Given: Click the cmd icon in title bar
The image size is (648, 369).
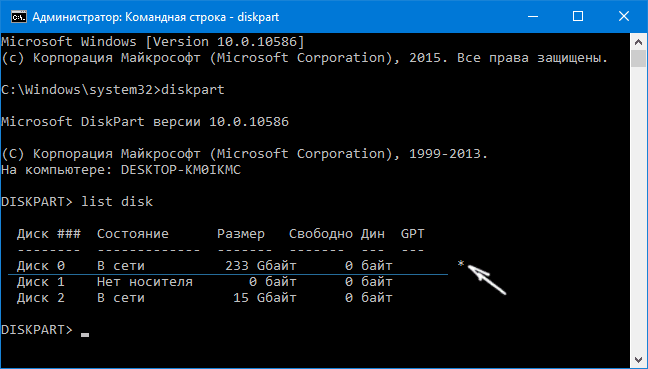Looking at the screenshot, I should click(19, 17).
